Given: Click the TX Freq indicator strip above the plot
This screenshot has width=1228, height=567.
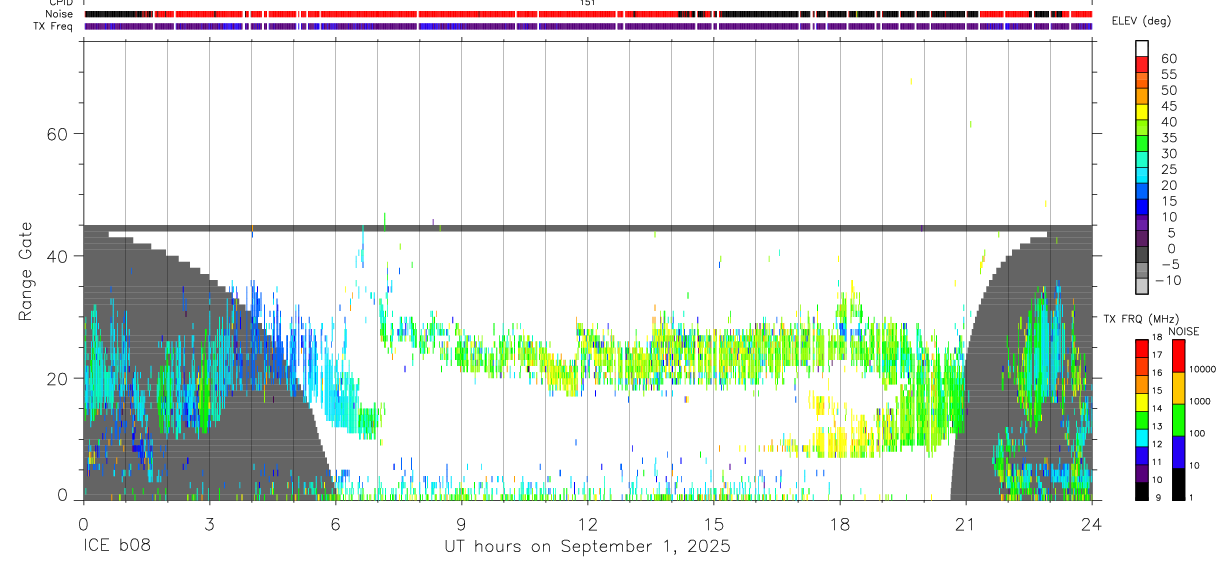Looking at the screenshot, I should pyautogui.click(x=588, y=26).
